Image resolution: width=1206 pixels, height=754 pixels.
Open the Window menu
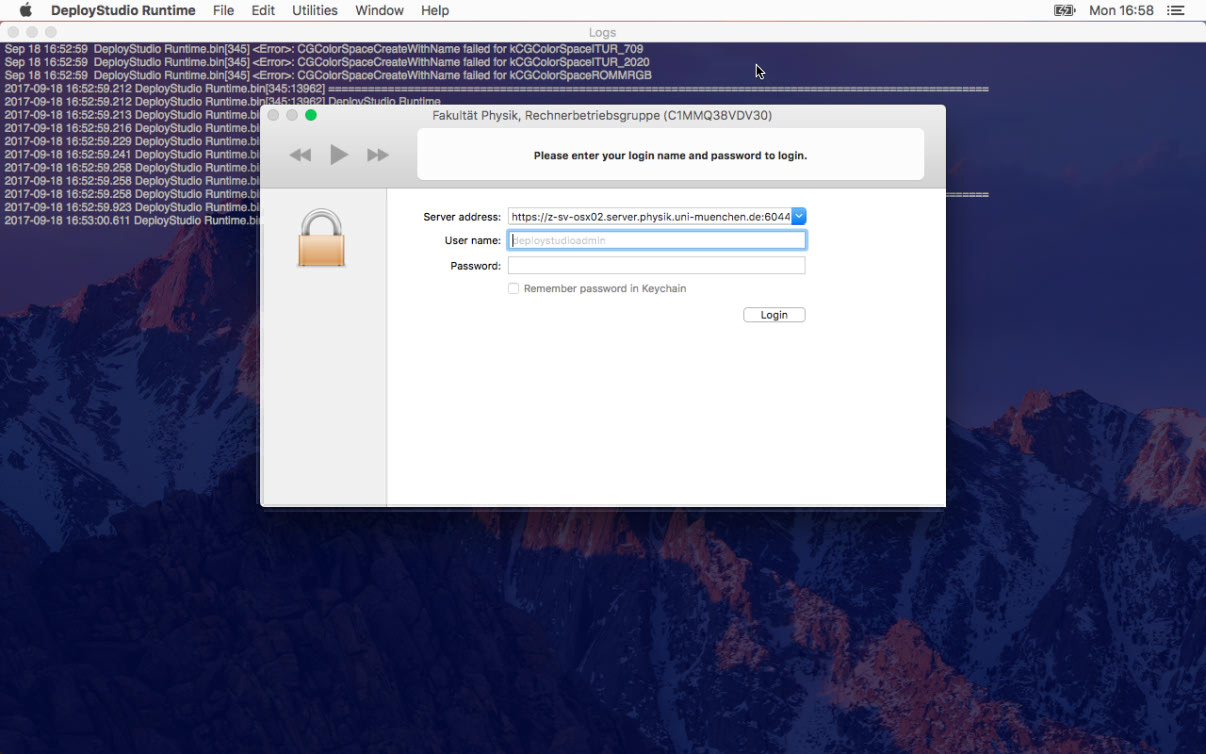(380, 10)
